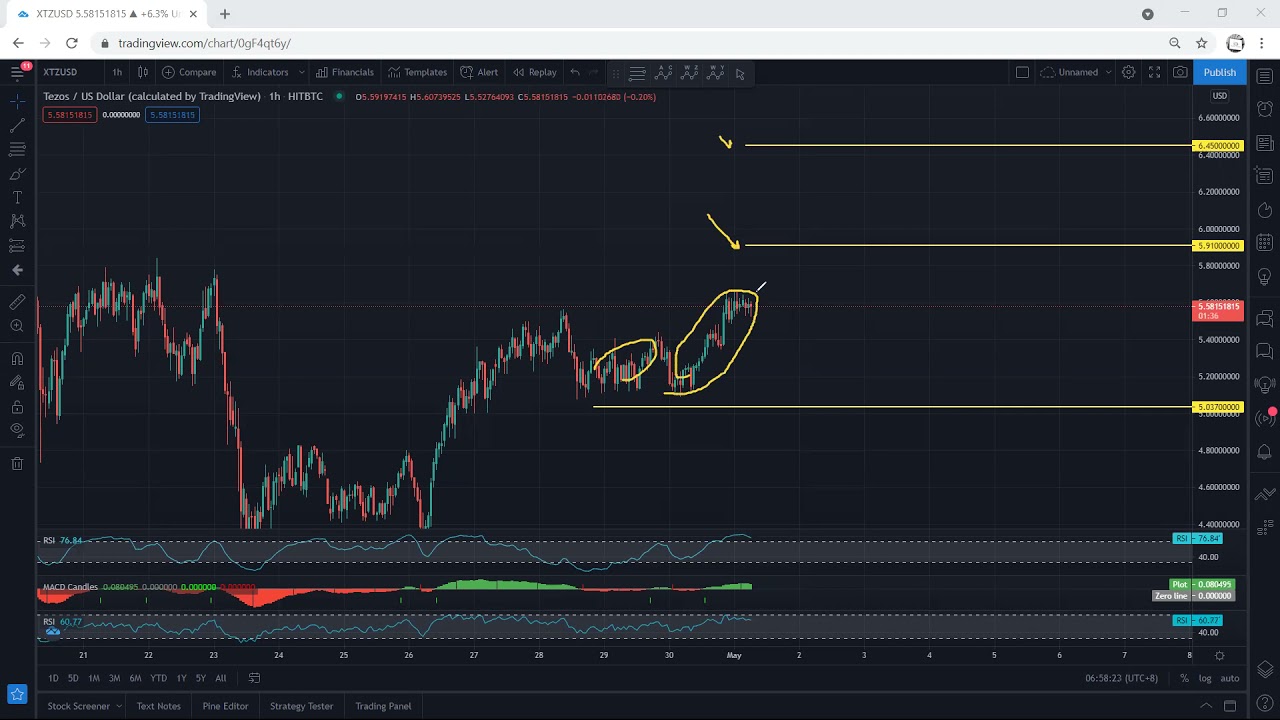Screen dimensions: 1280x720
Task: Toggle magnet mode
Action: pyautogui.click(x=17, y=358)
